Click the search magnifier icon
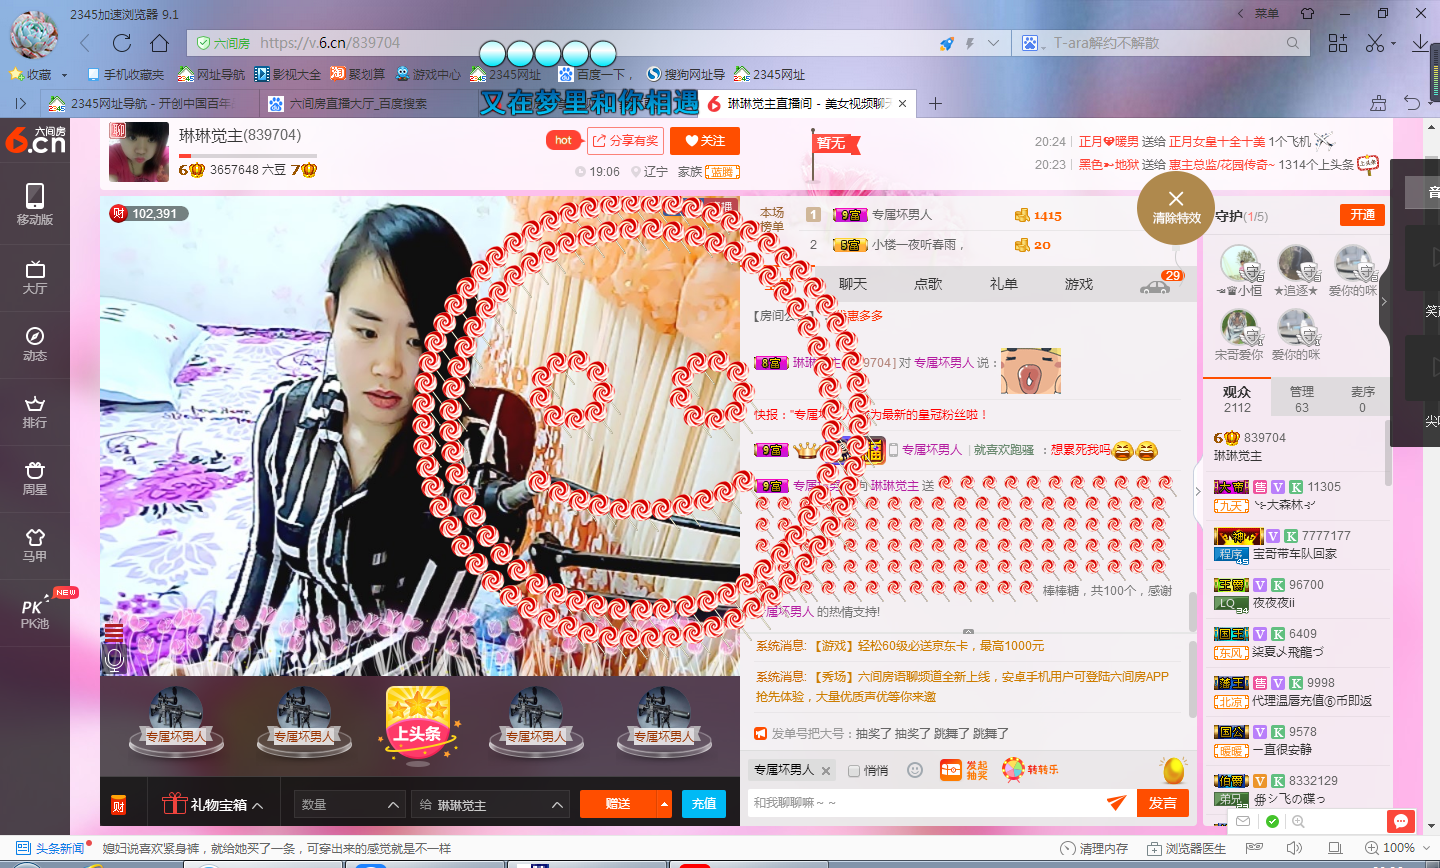Viewport: 1440px width, 868px height. [1293, 43]
